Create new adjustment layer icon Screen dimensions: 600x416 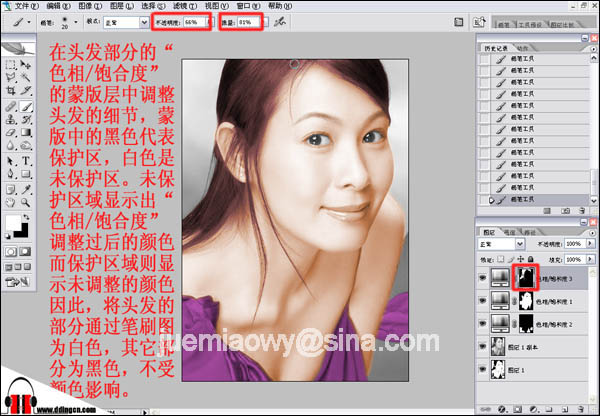click(x=534, y=409)
